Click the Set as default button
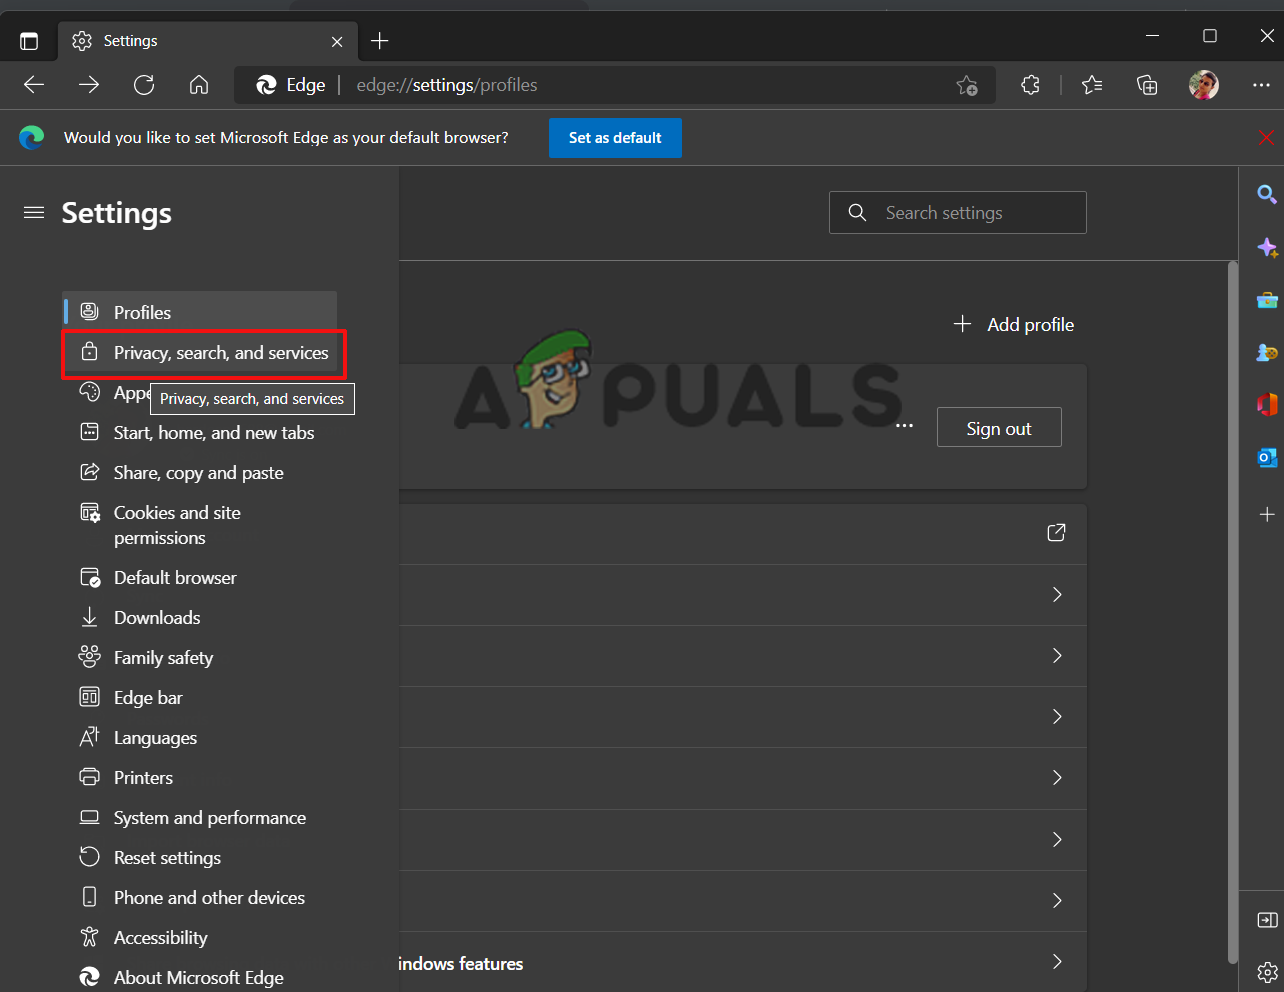 click(x=615, y=138)
